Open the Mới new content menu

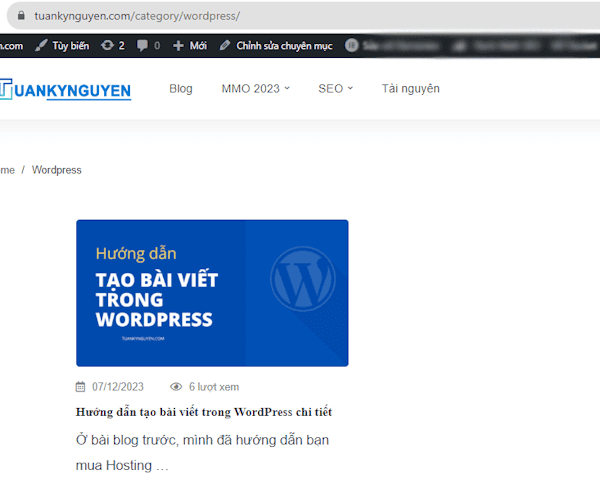click(198, 46)
